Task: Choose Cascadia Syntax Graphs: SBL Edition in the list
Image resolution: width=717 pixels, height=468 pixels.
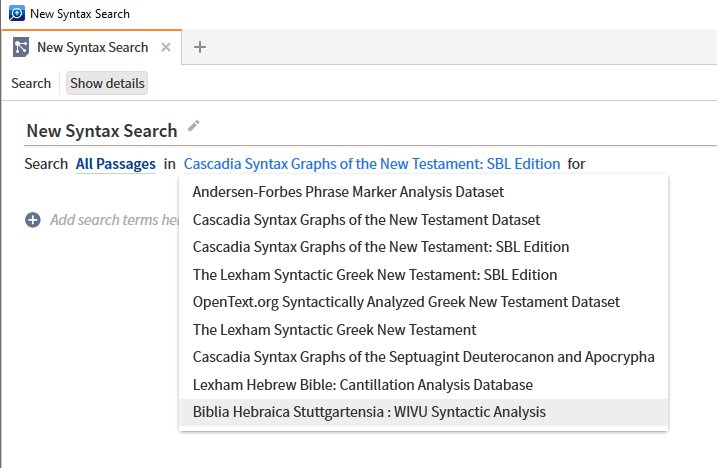Action: click(423, 247)
